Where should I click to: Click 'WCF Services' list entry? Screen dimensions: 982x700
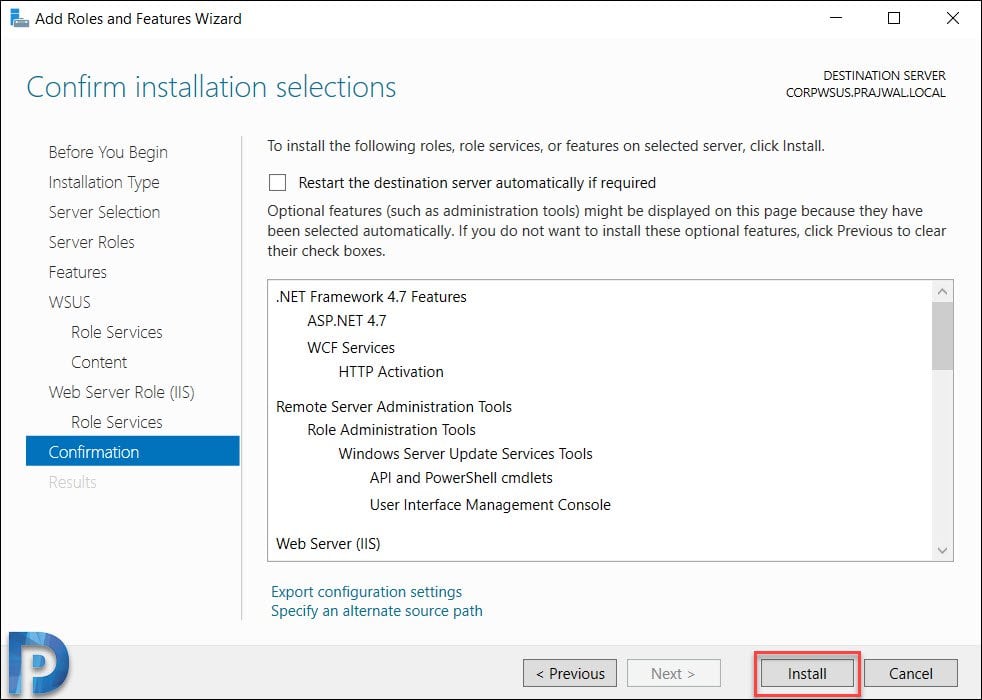pyautogui.click(x=351, y=347)
